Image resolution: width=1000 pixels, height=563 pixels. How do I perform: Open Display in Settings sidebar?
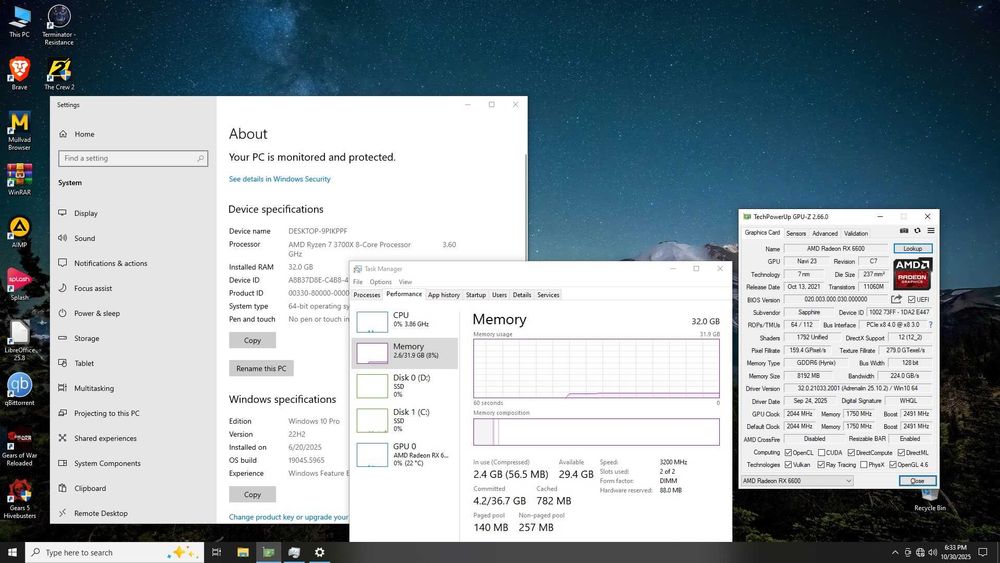[x=133, y=213]
